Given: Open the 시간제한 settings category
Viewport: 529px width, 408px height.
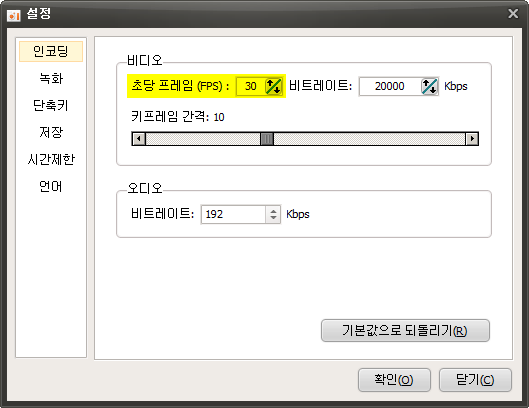Looking at the screenshot, I should point(51,159).
